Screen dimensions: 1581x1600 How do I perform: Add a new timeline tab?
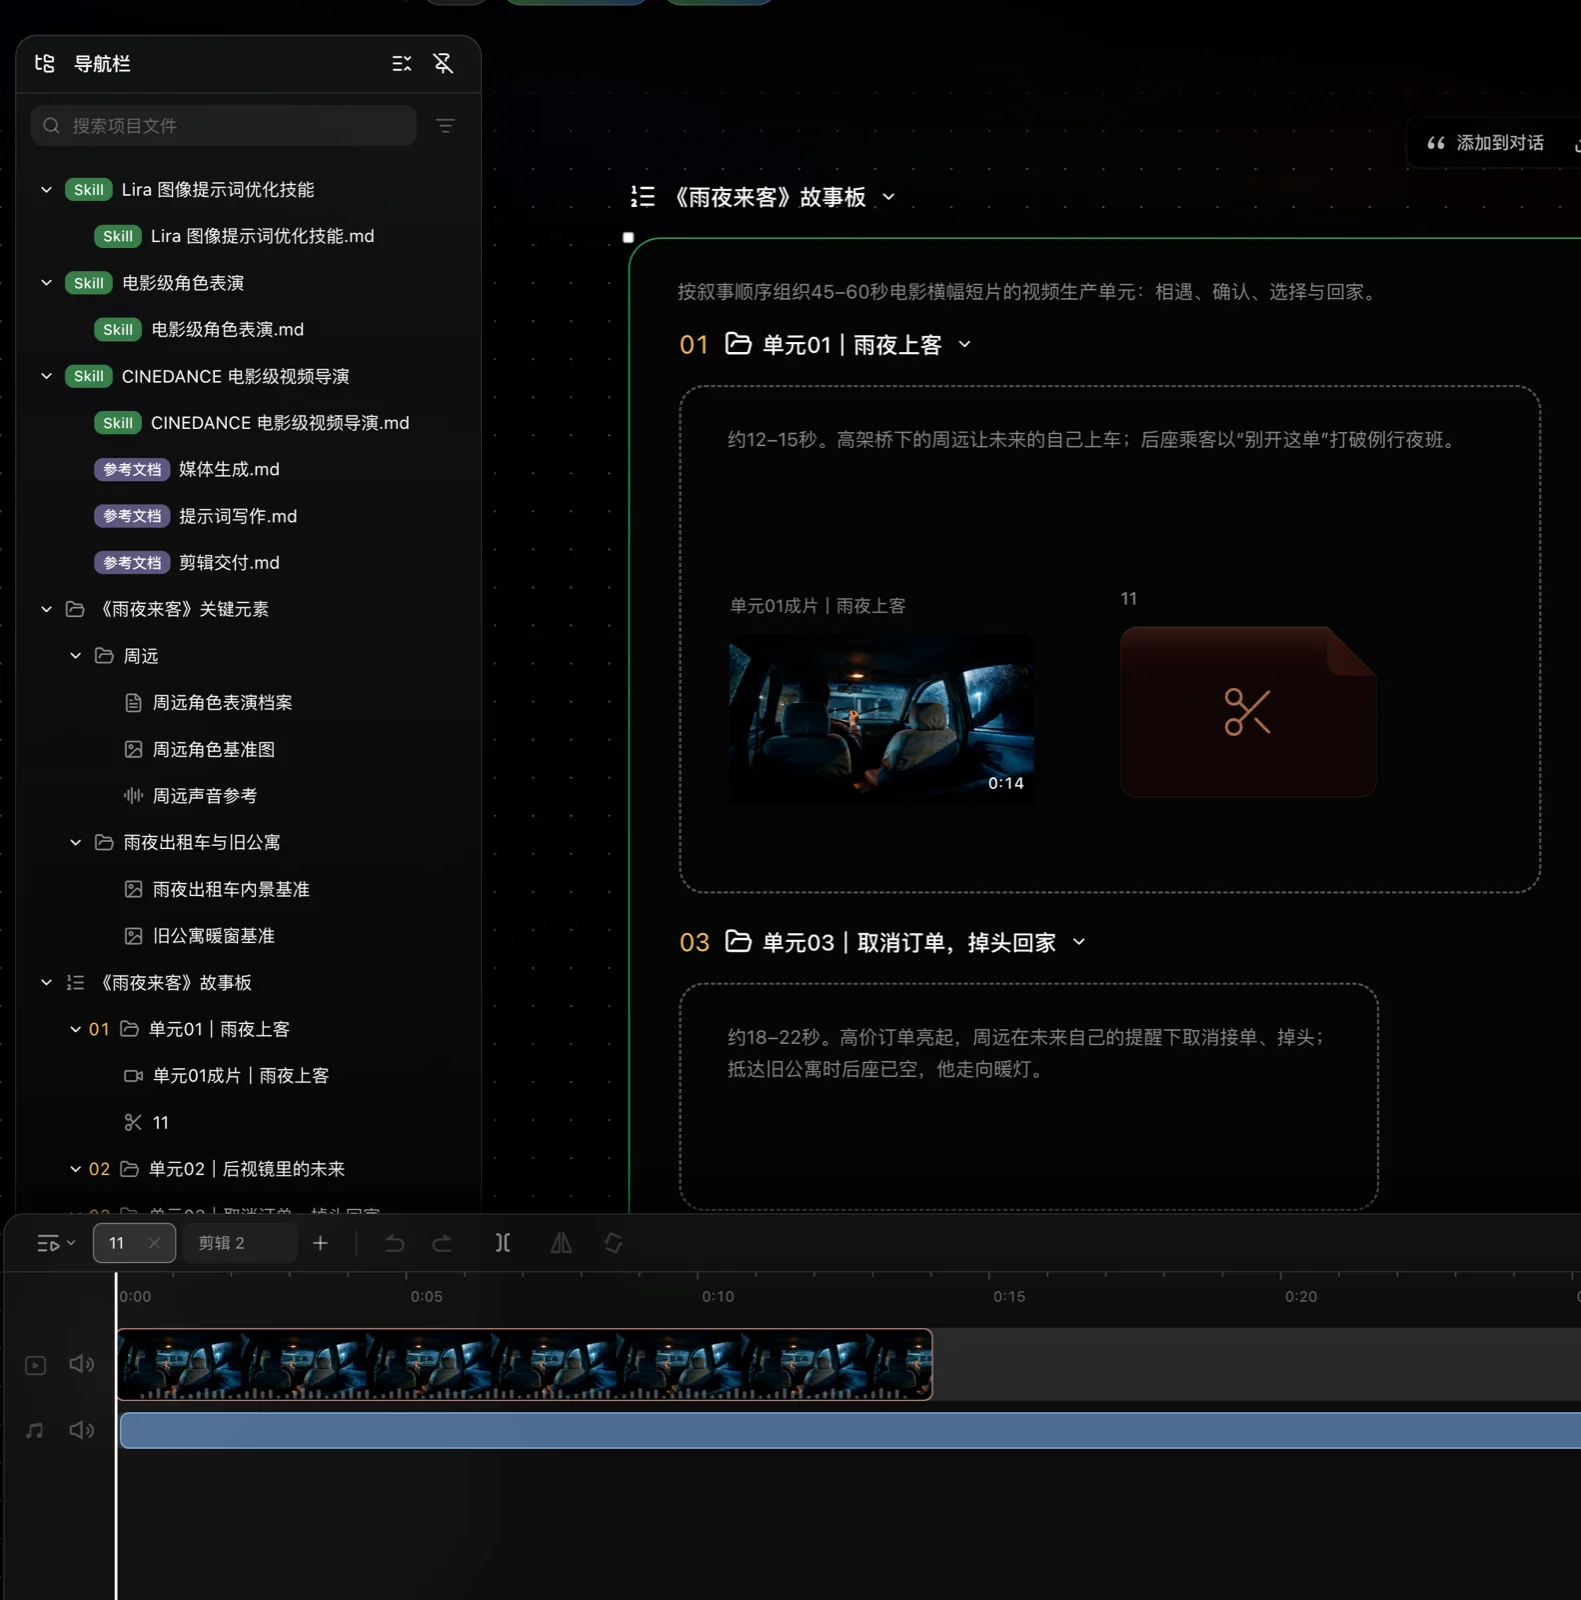tap(320, 1243)
